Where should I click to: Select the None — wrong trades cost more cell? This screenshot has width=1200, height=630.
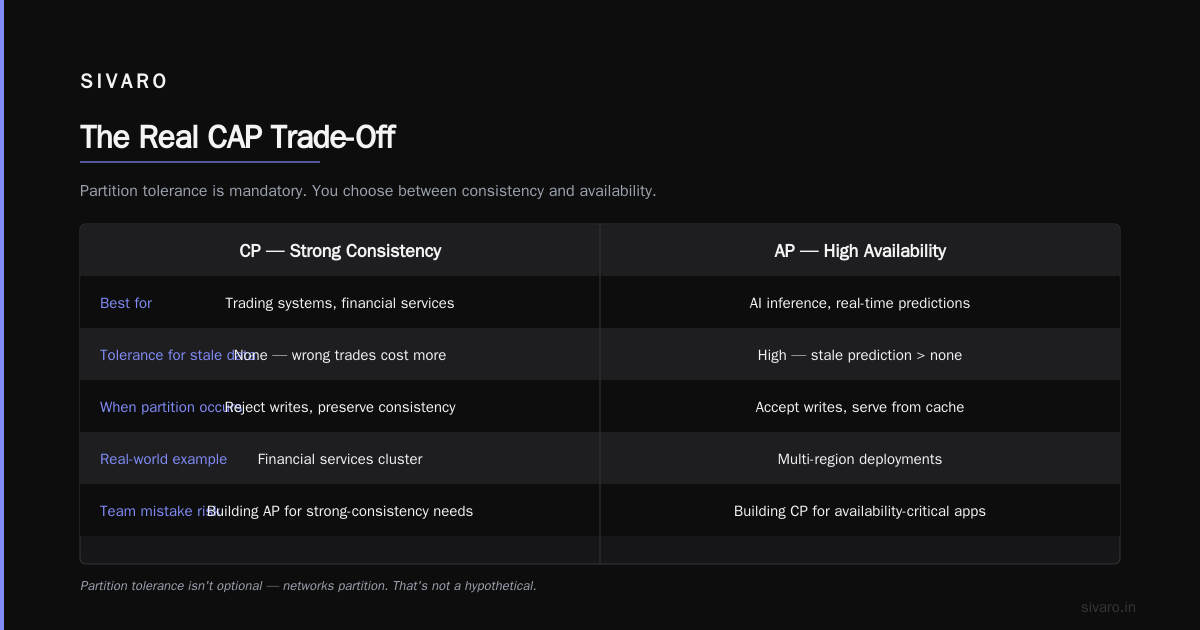(x=340, y=355)
